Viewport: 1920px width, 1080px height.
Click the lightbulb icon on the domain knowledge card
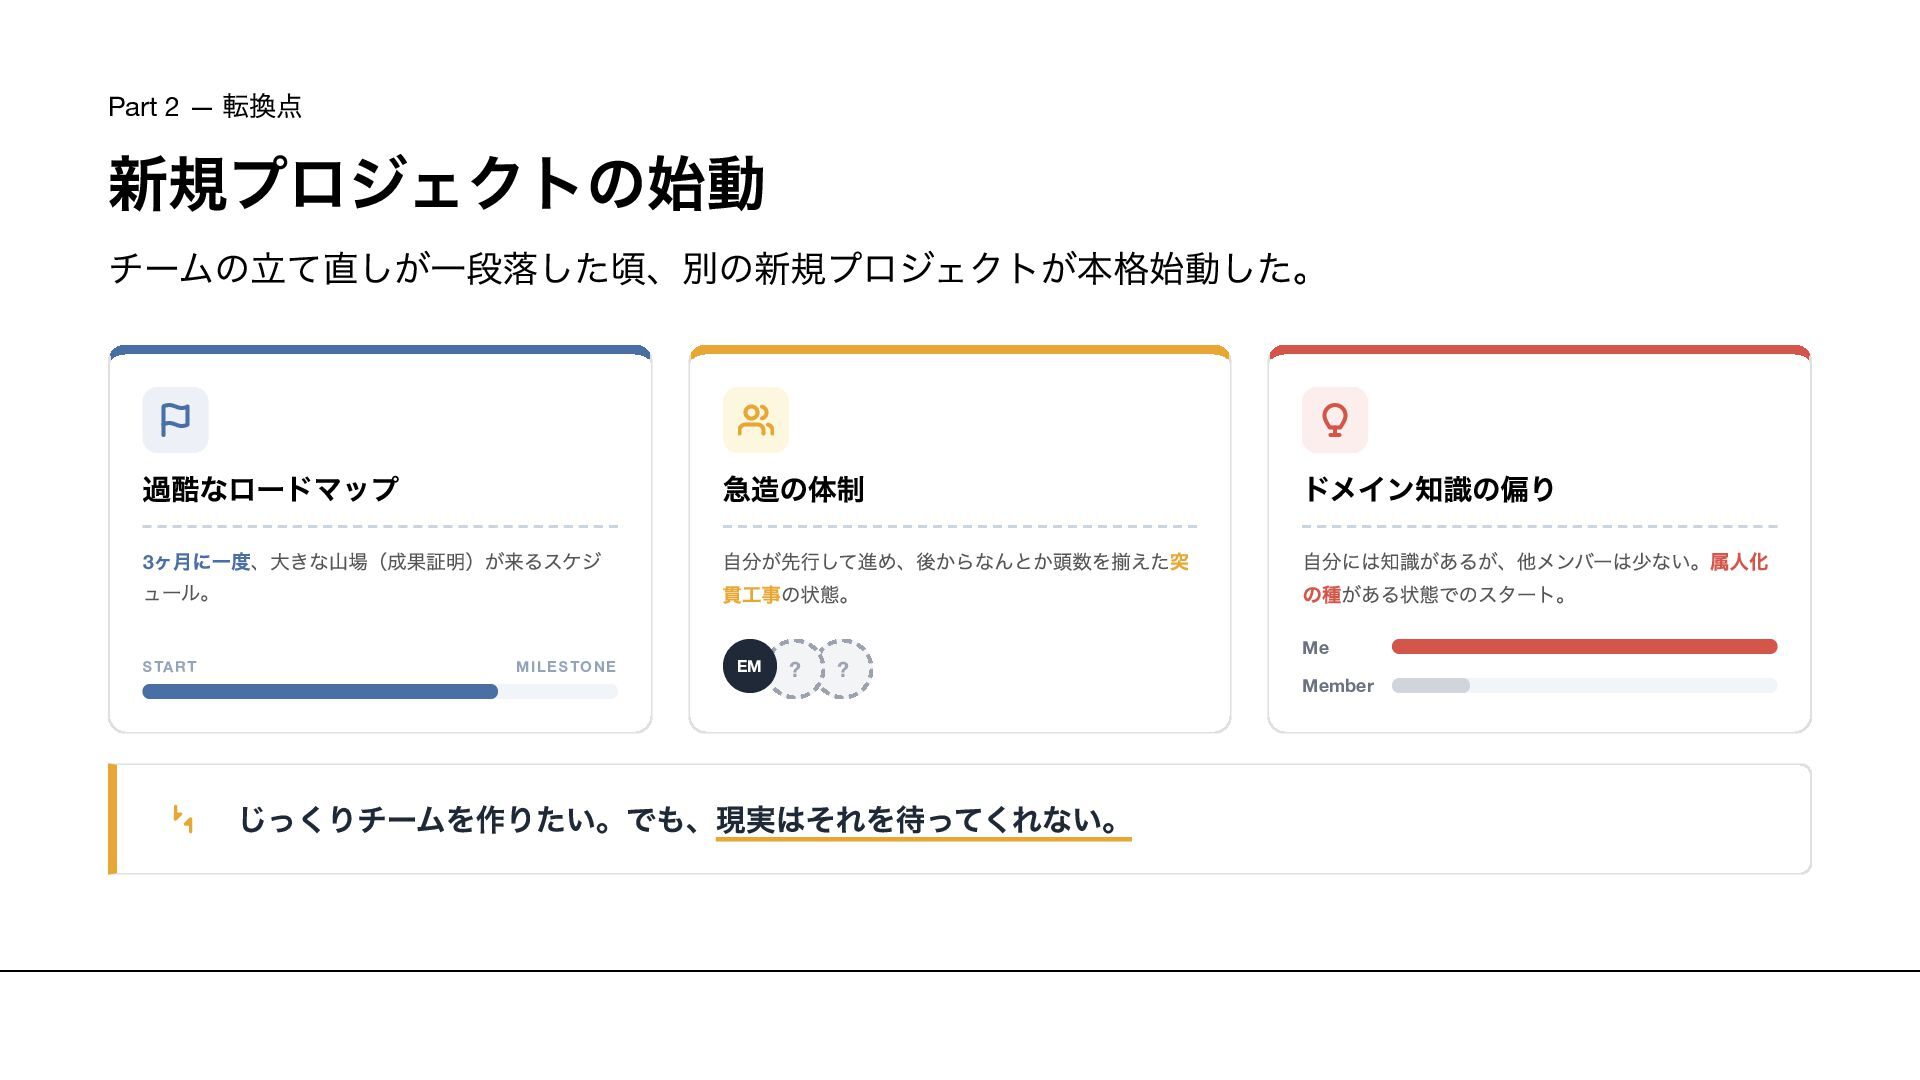pyautogui.click(x=1334, y=420)
